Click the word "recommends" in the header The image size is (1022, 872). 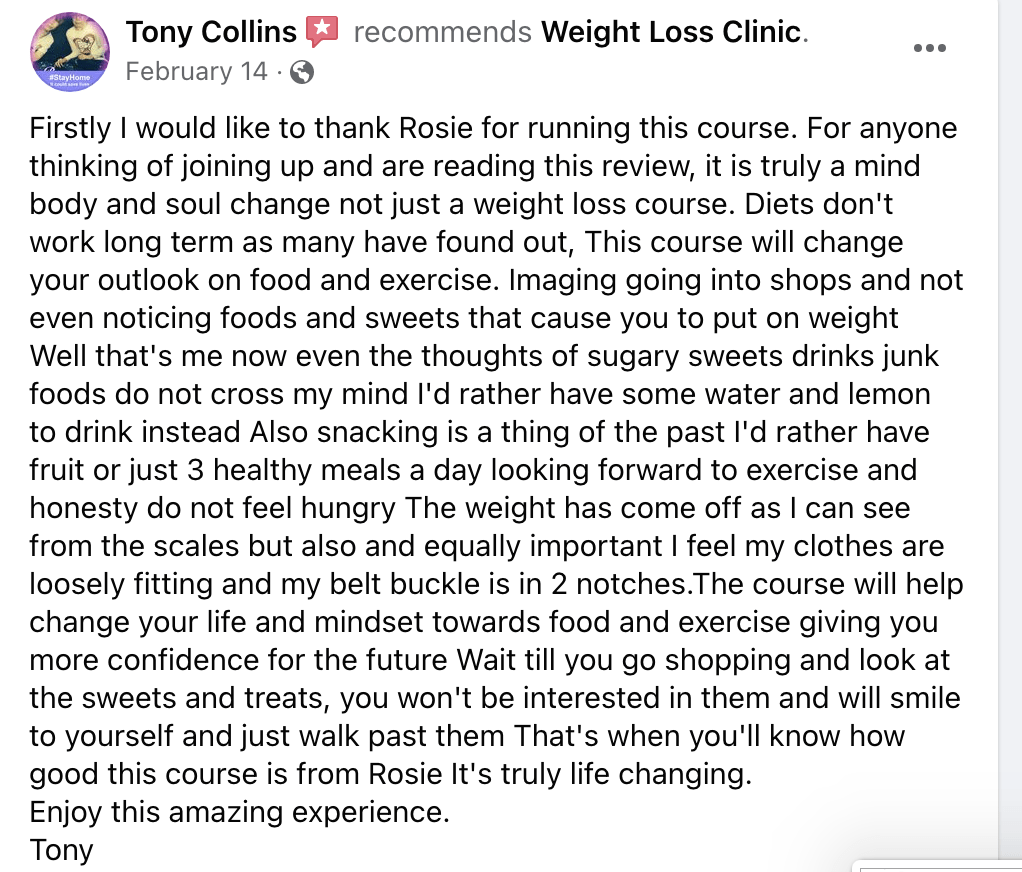pyautogui.click(x=443, y=32)
